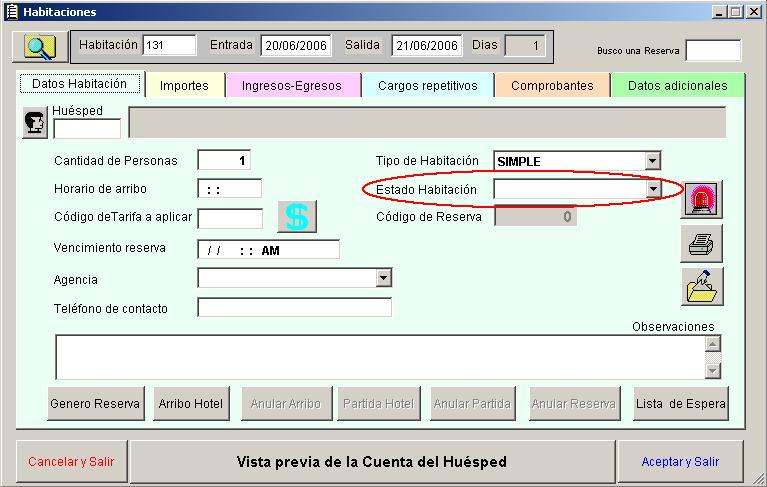
Task: Expand the Tipo de Habitación dropdown
Action: coord(652,161)
